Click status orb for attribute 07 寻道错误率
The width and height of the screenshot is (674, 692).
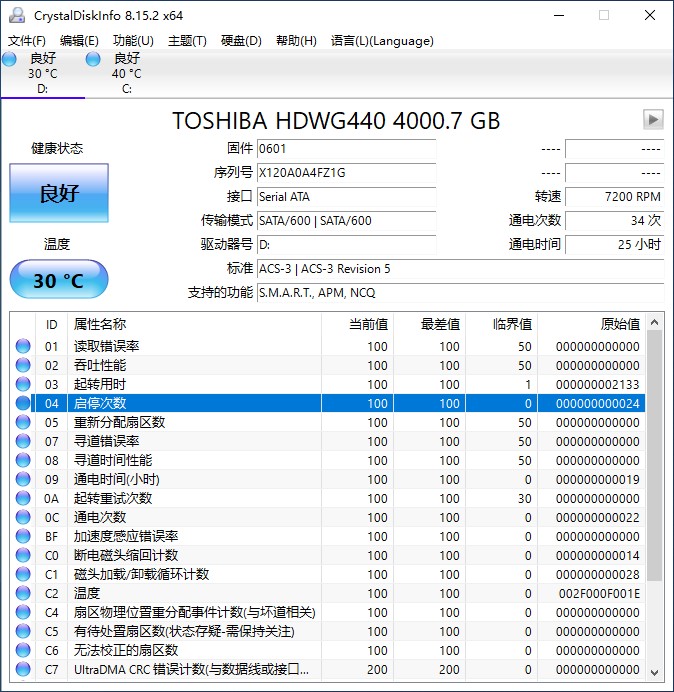point(23,441)
